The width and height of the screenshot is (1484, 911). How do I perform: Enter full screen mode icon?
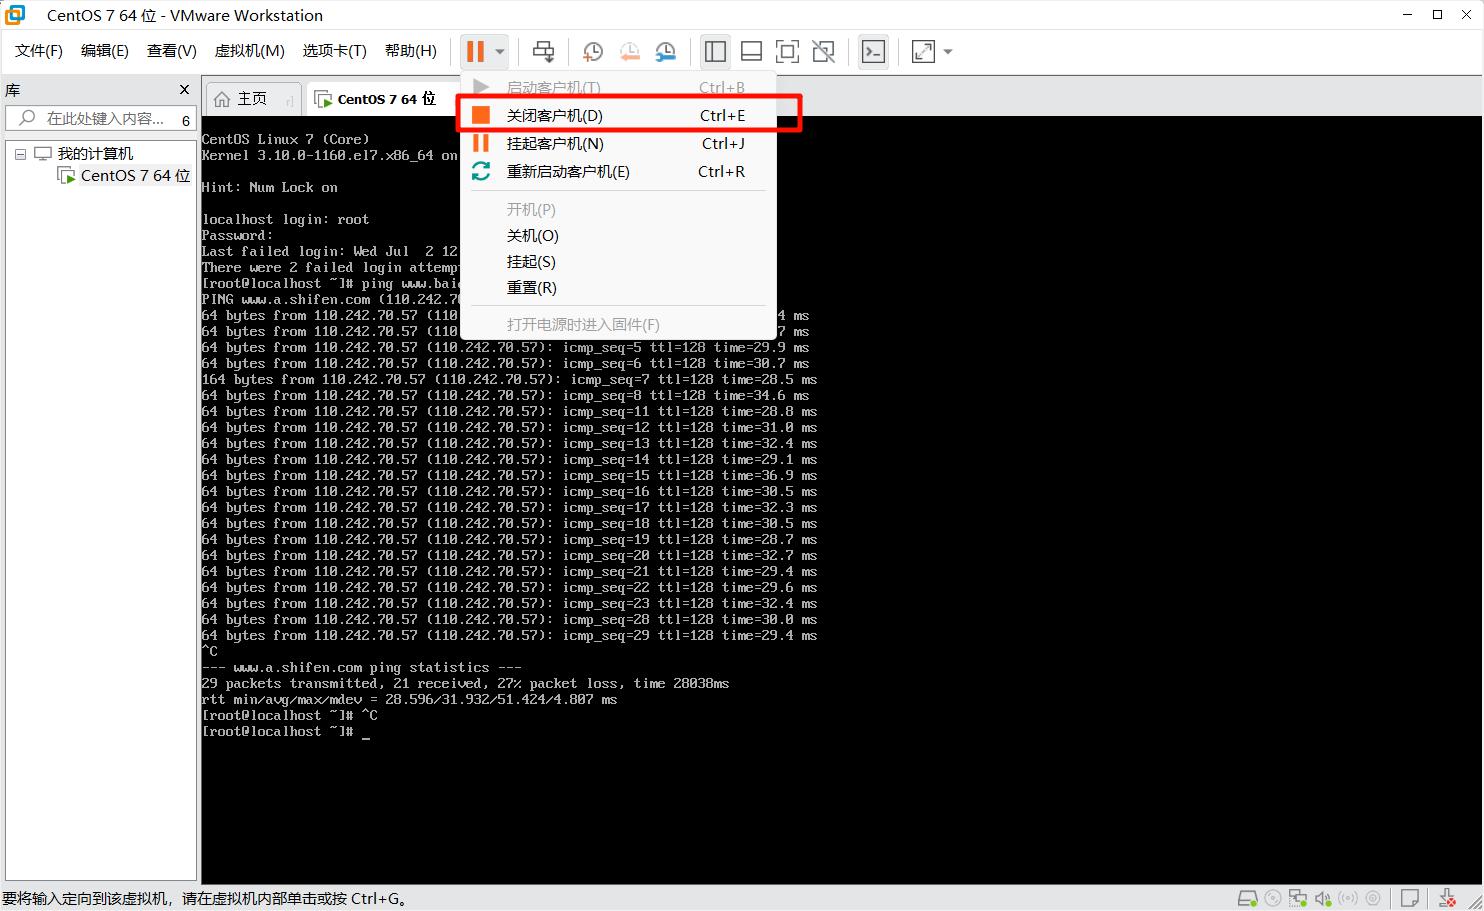787,51
